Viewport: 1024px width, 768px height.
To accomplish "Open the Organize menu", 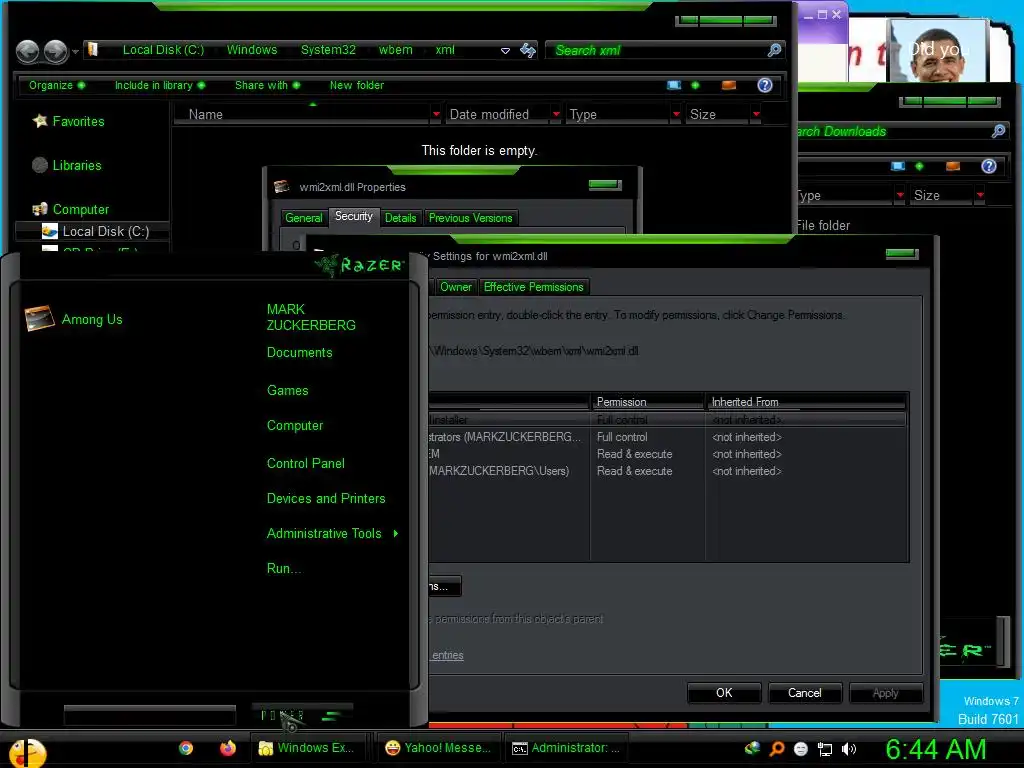I will (x=56, y=85).
